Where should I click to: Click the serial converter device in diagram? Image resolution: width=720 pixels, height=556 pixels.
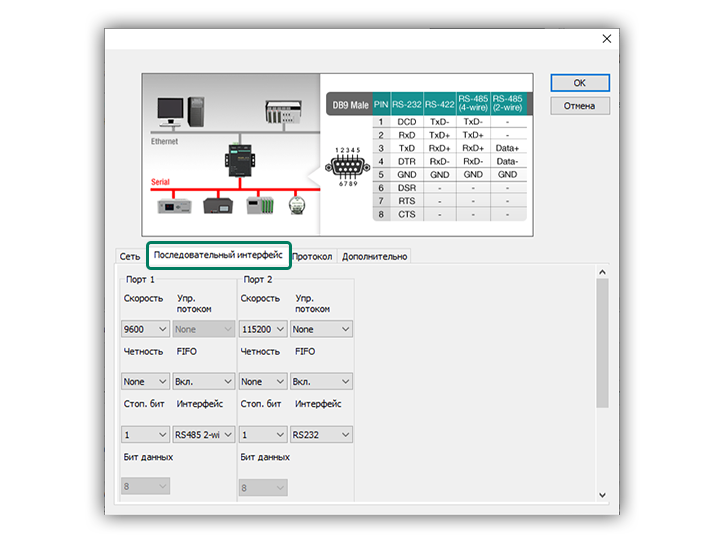tap(241, 158)
